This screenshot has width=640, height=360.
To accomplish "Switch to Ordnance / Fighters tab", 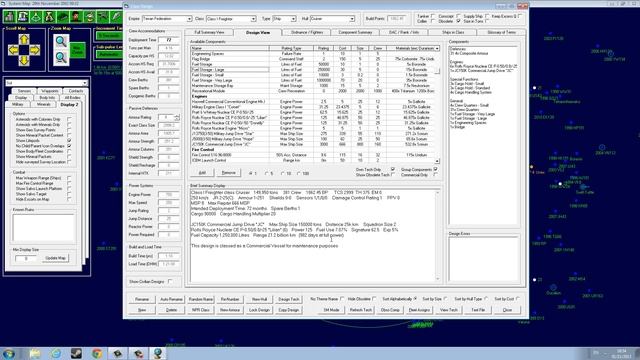I will [x=307, y=32].
